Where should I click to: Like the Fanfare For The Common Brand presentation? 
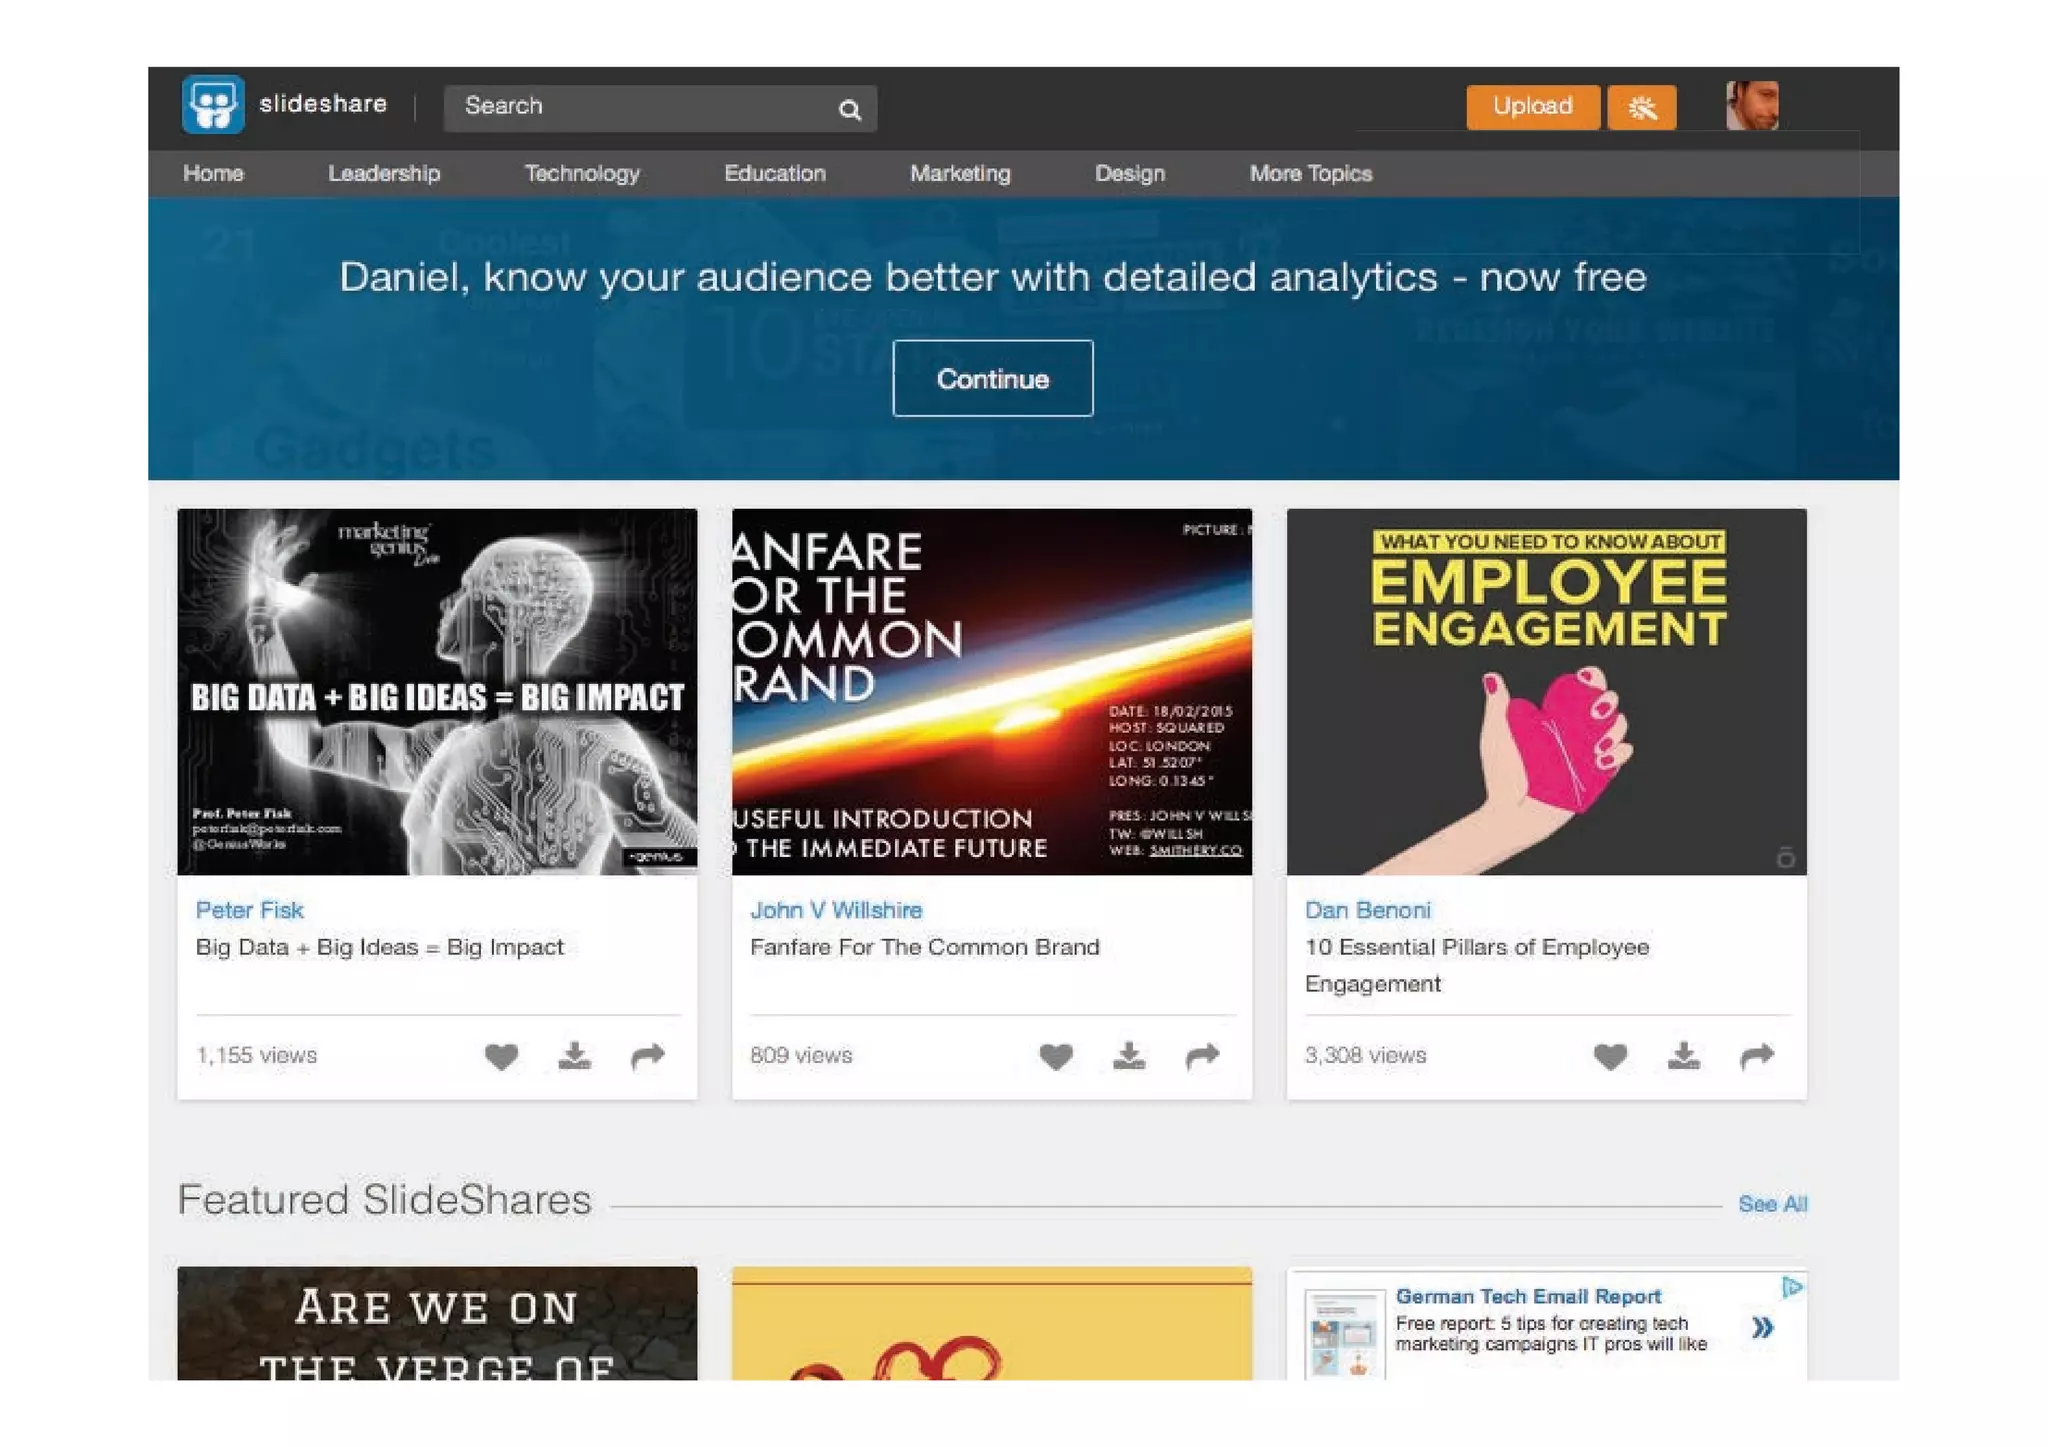click(x=1055, y=1056)
